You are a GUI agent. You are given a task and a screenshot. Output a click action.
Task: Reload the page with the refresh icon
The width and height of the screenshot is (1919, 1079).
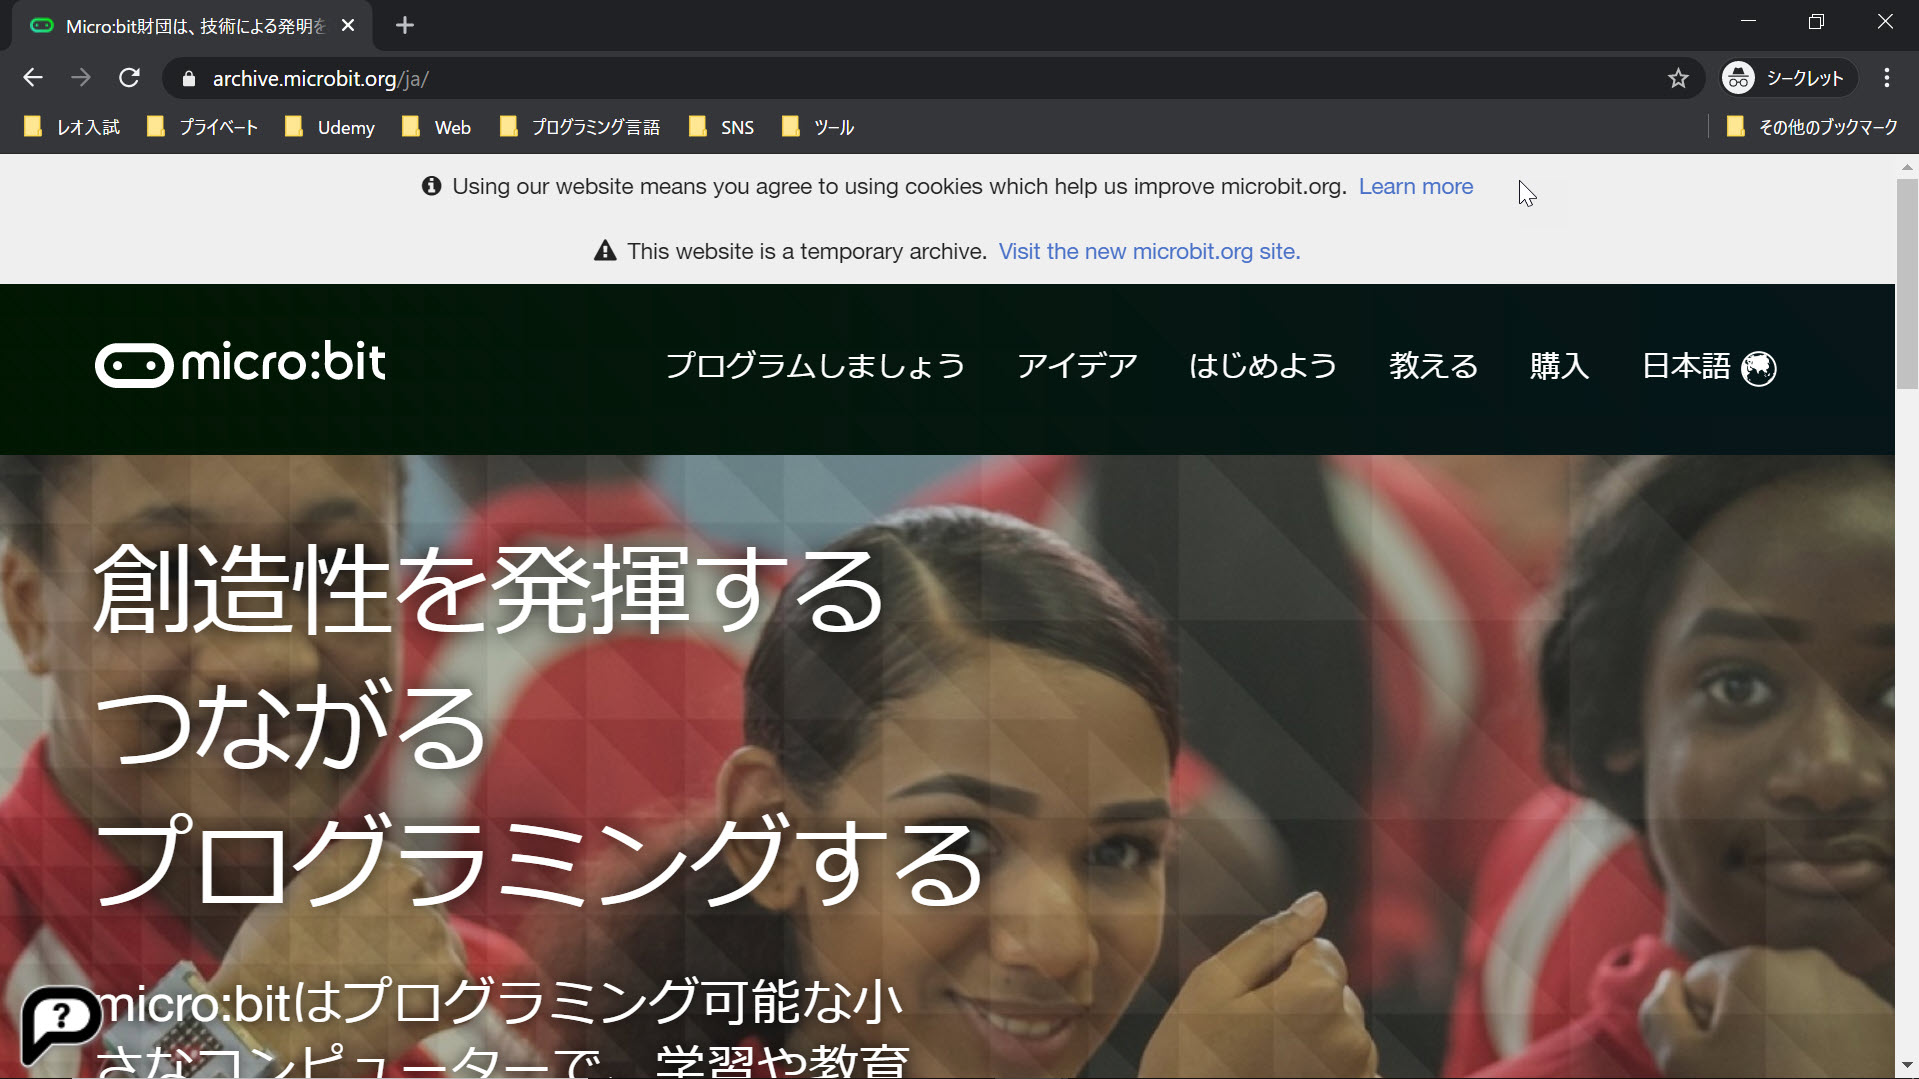129,78
